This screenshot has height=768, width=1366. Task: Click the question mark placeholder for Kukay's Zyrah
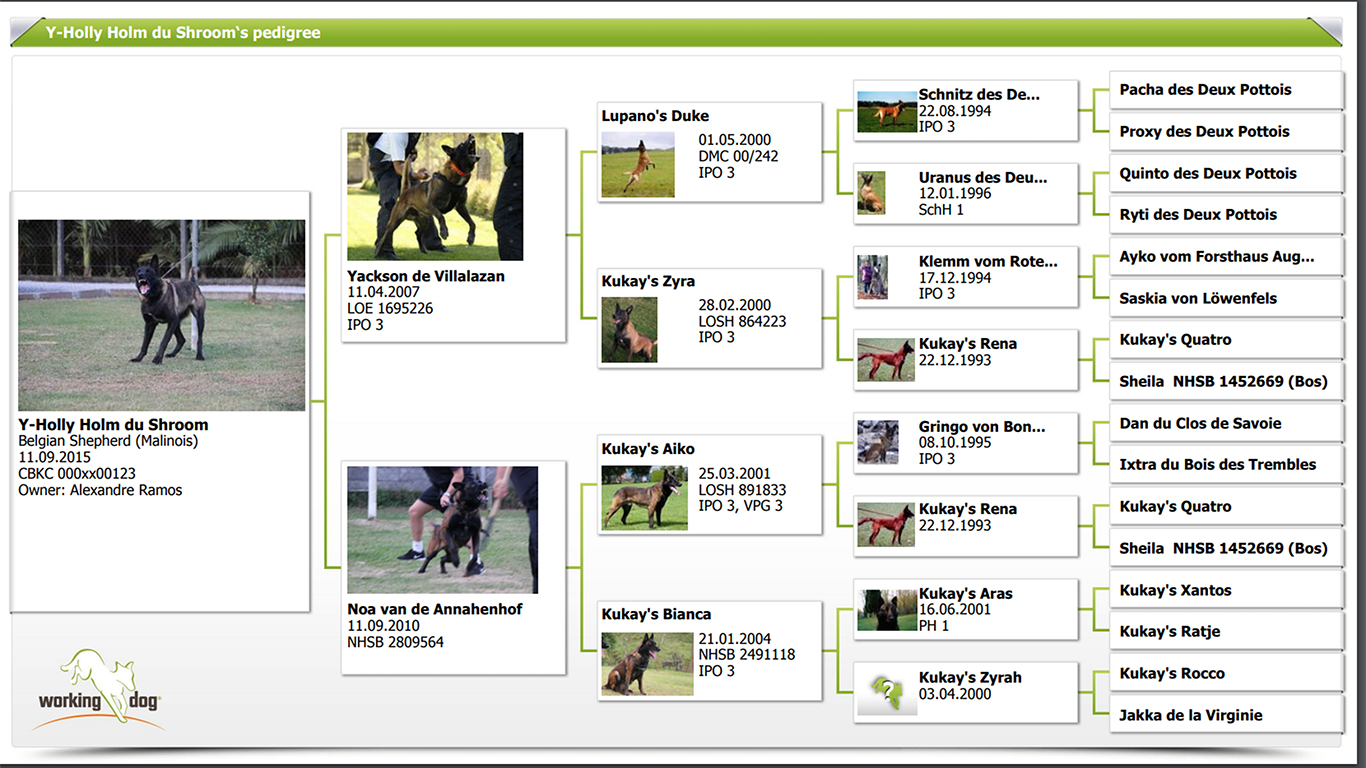(x=886, y=692)
